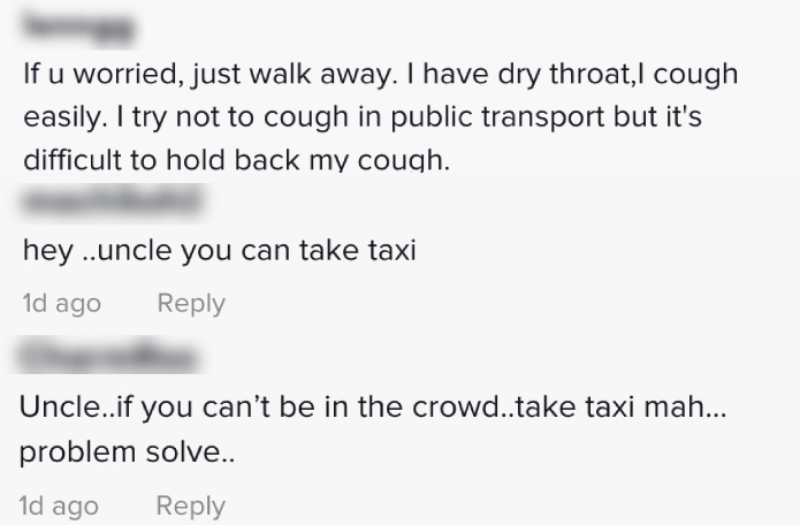Click the line 'easily. I try not to cough'

click(363, 117)
